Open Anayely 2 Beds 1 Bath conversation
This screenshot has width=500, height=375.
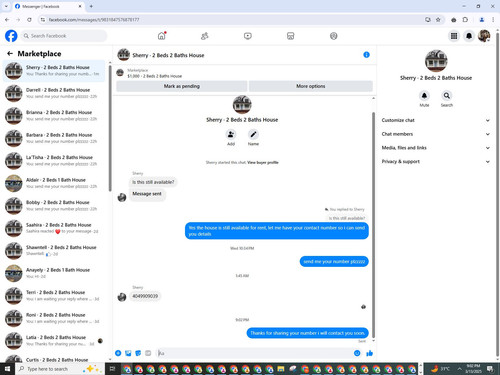coord(54,273)
